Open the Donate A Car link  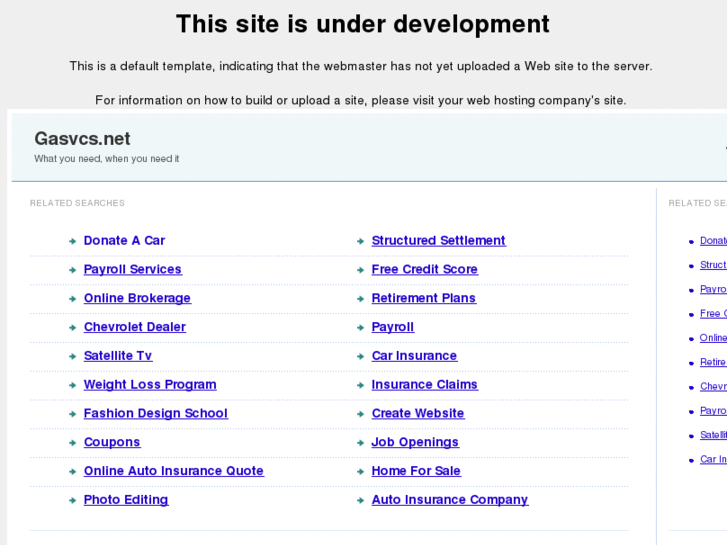pos(124,241)
